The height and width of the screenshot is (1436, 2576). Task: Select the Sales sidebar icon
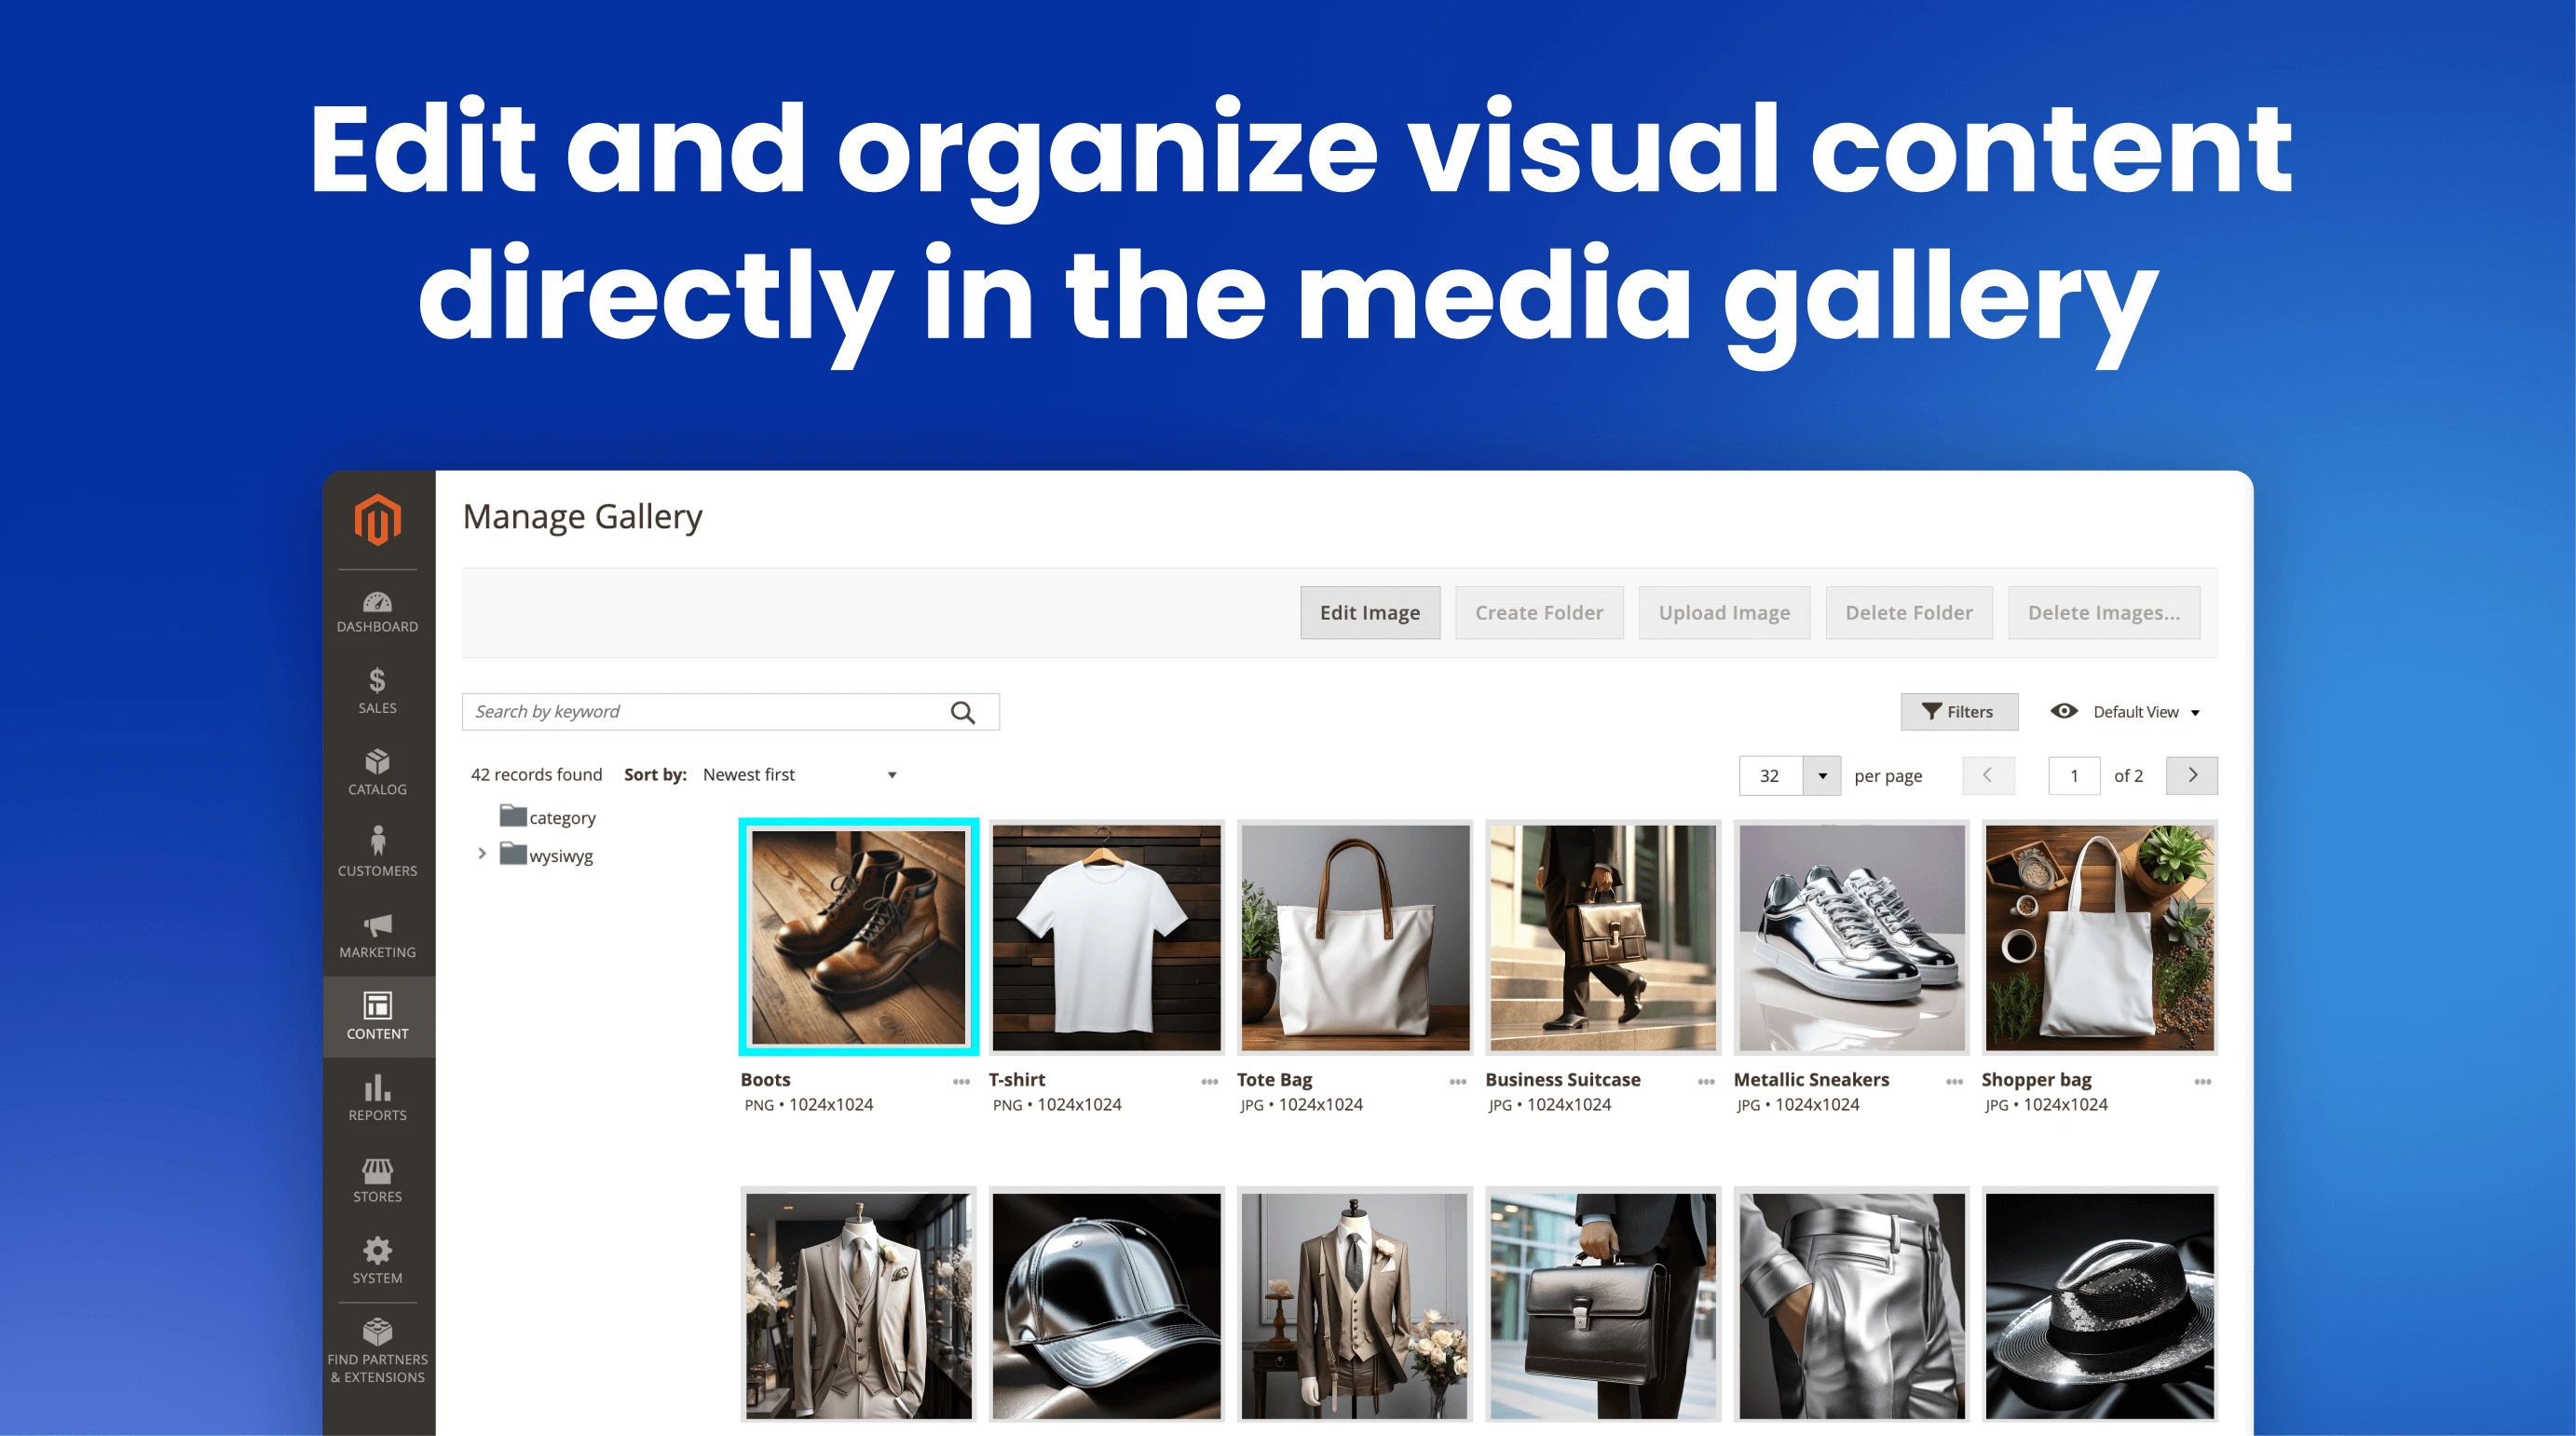point(376,691)
